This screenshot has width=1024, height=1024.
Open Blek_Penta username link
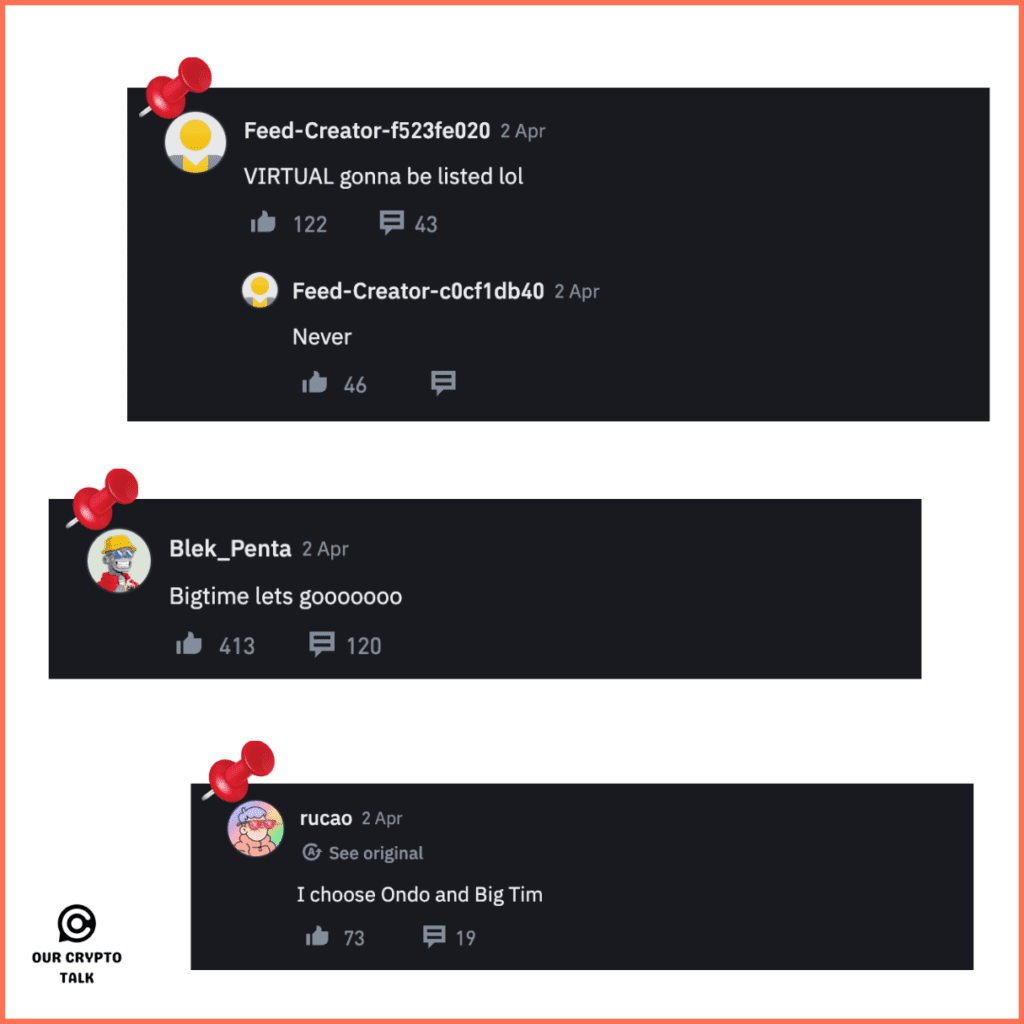point(230,549)
